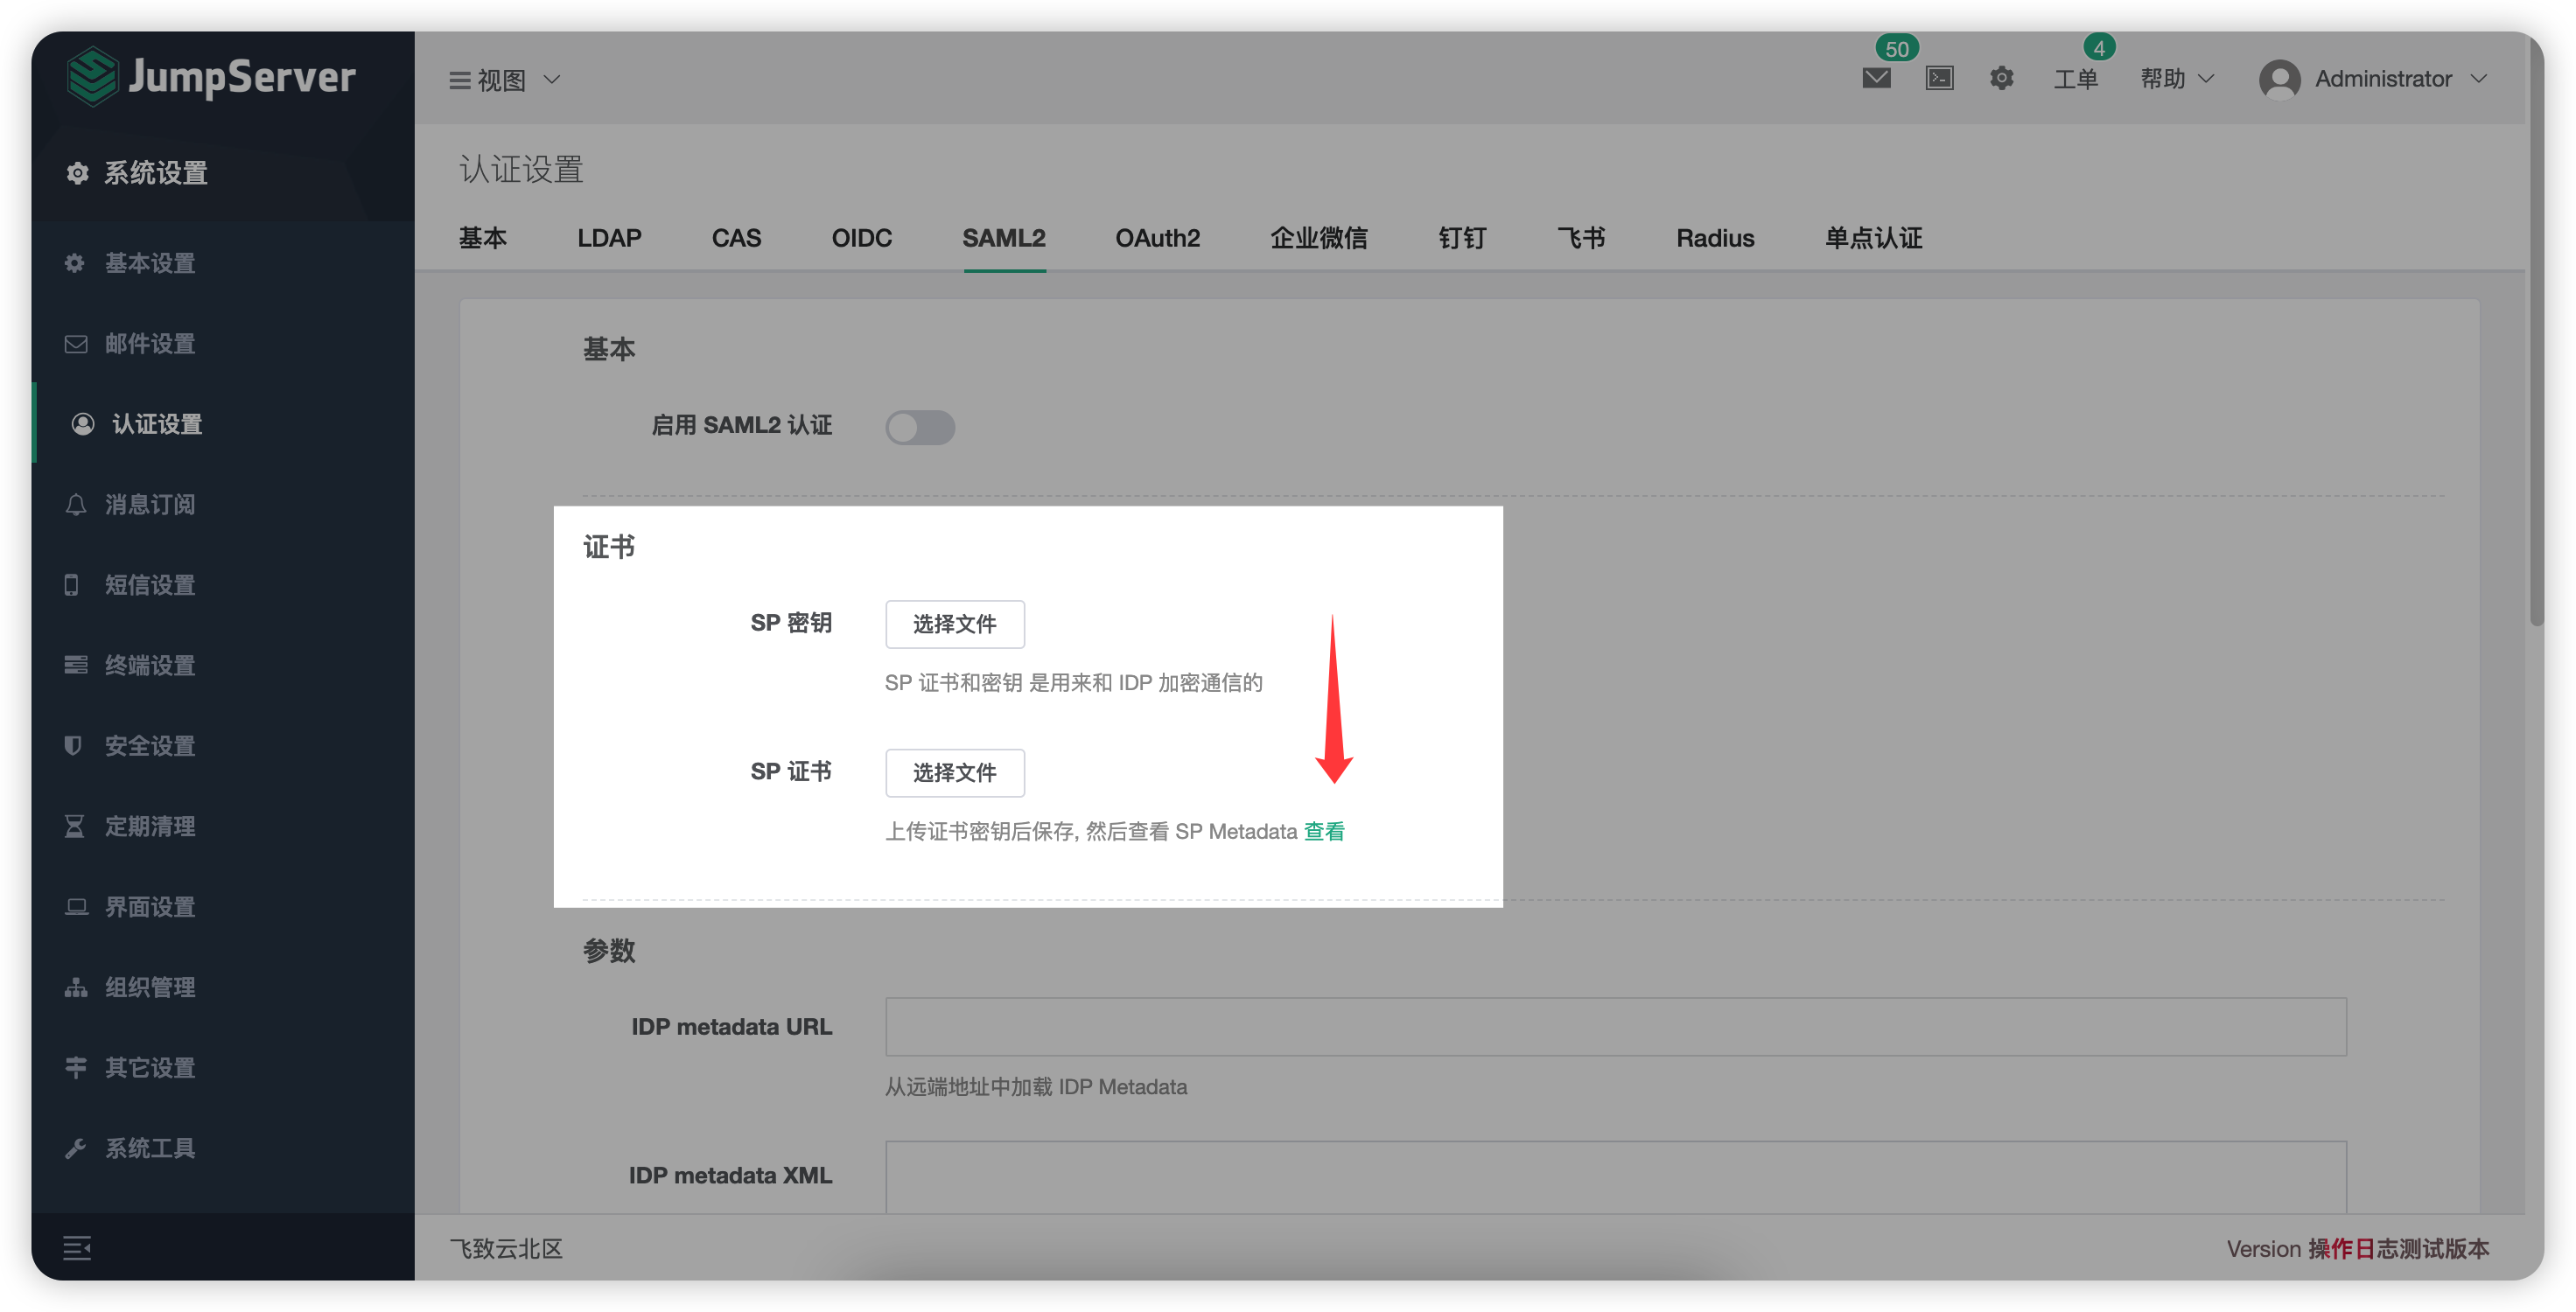Open the site messages icon with badge 50
The image size is (2576, 1312).
(x=1875, y=78)
